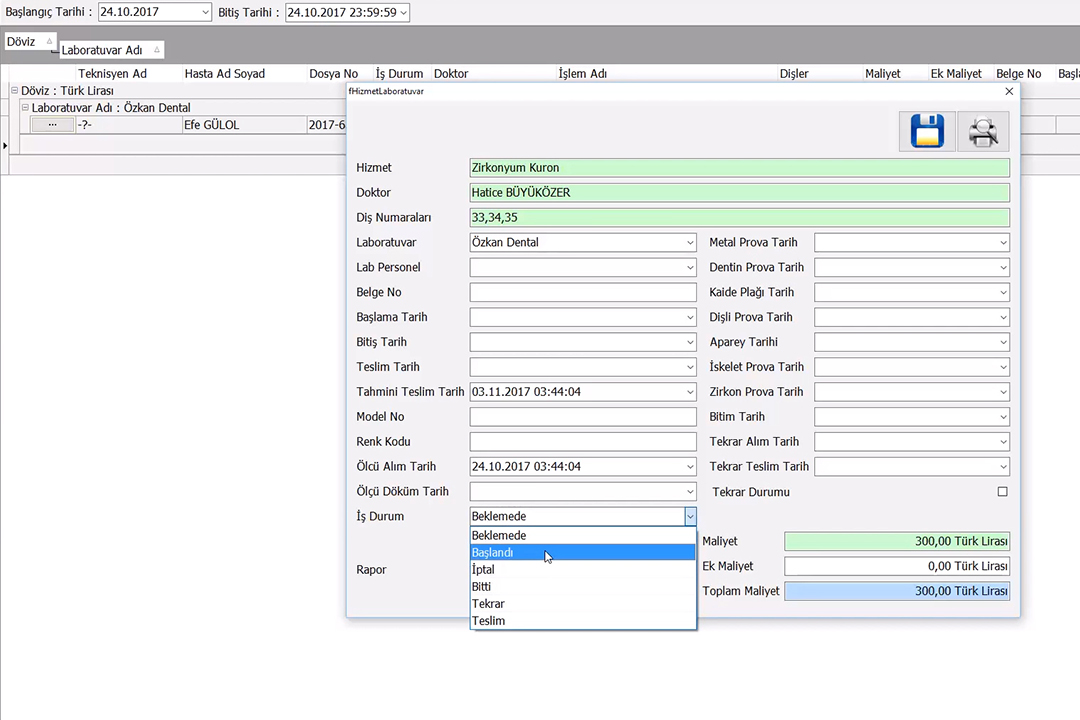1080x720 pixels.
Task: Close the fHizmetLaboratuvar dialog
Action: tap(1009, 91)
